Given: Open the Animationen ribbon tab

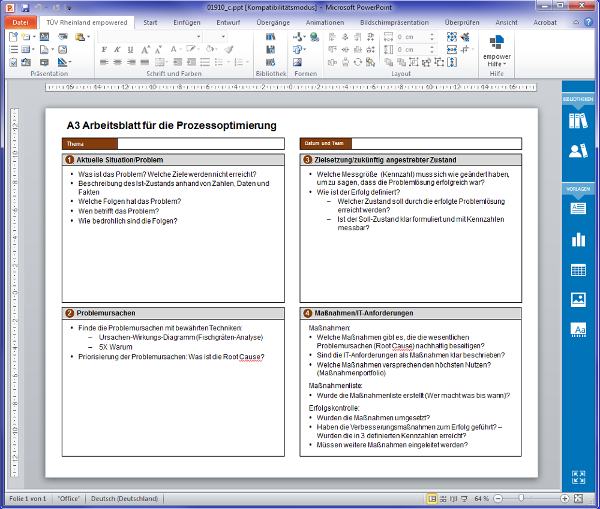Looking at the screenshot, I should (x=324, y=20).
